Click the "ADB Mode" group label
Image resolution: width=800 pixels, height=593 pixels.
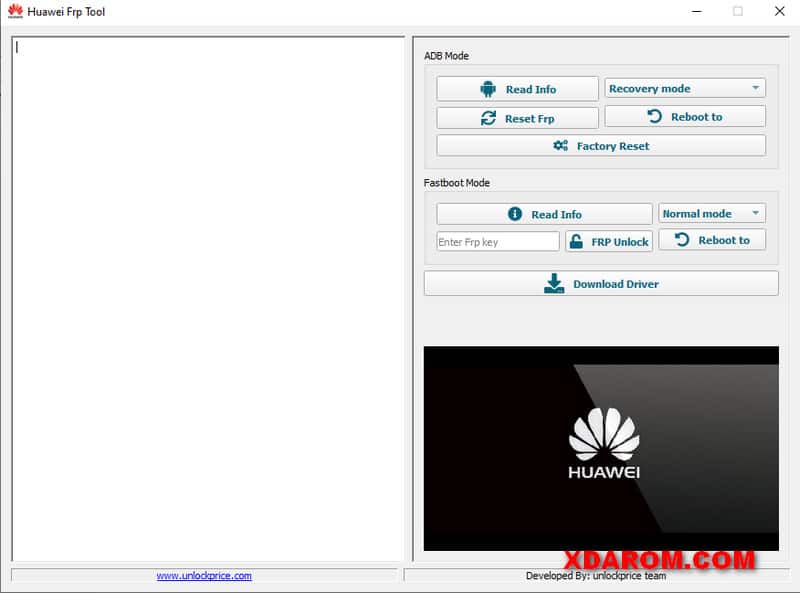point(446,56)
